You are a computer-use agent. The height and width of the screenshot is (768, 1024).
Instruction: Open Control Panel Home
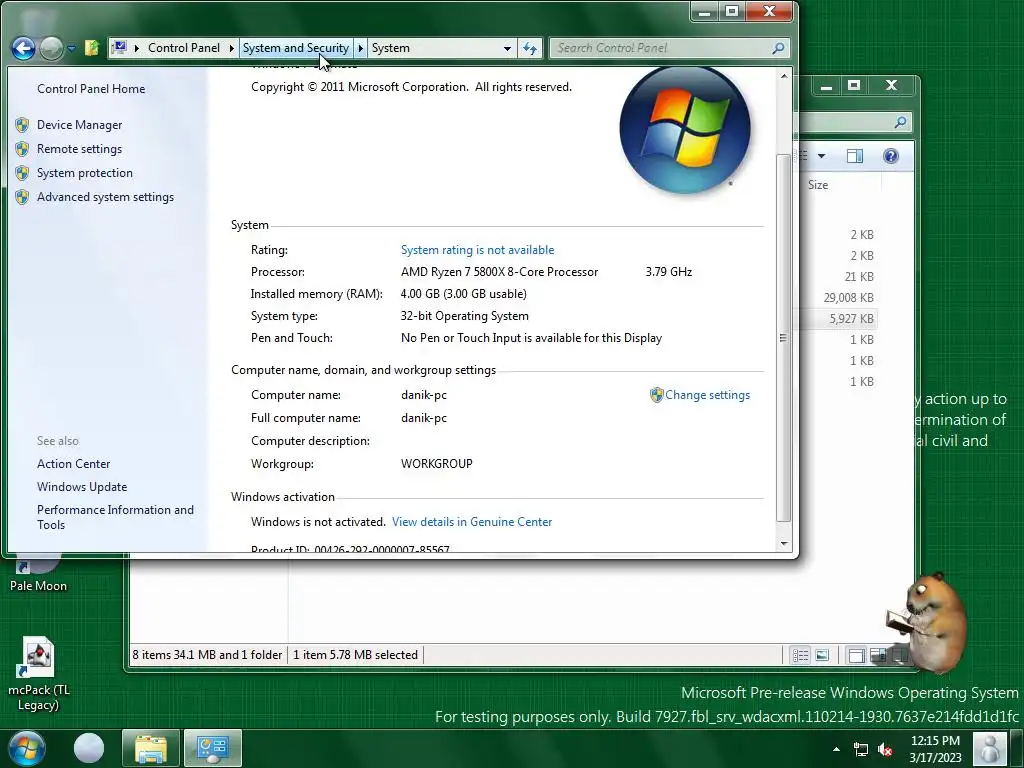pyautogui.click(x=91, y=89)
